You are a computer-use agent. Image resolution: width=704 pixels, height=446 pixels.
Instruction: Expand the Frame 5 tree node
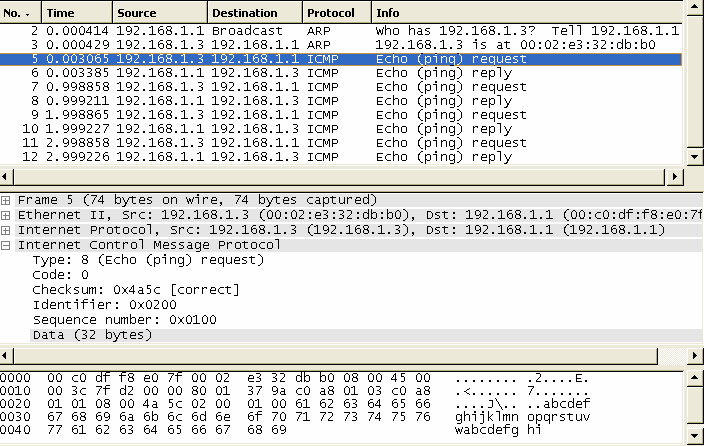(x=5, y=200)
